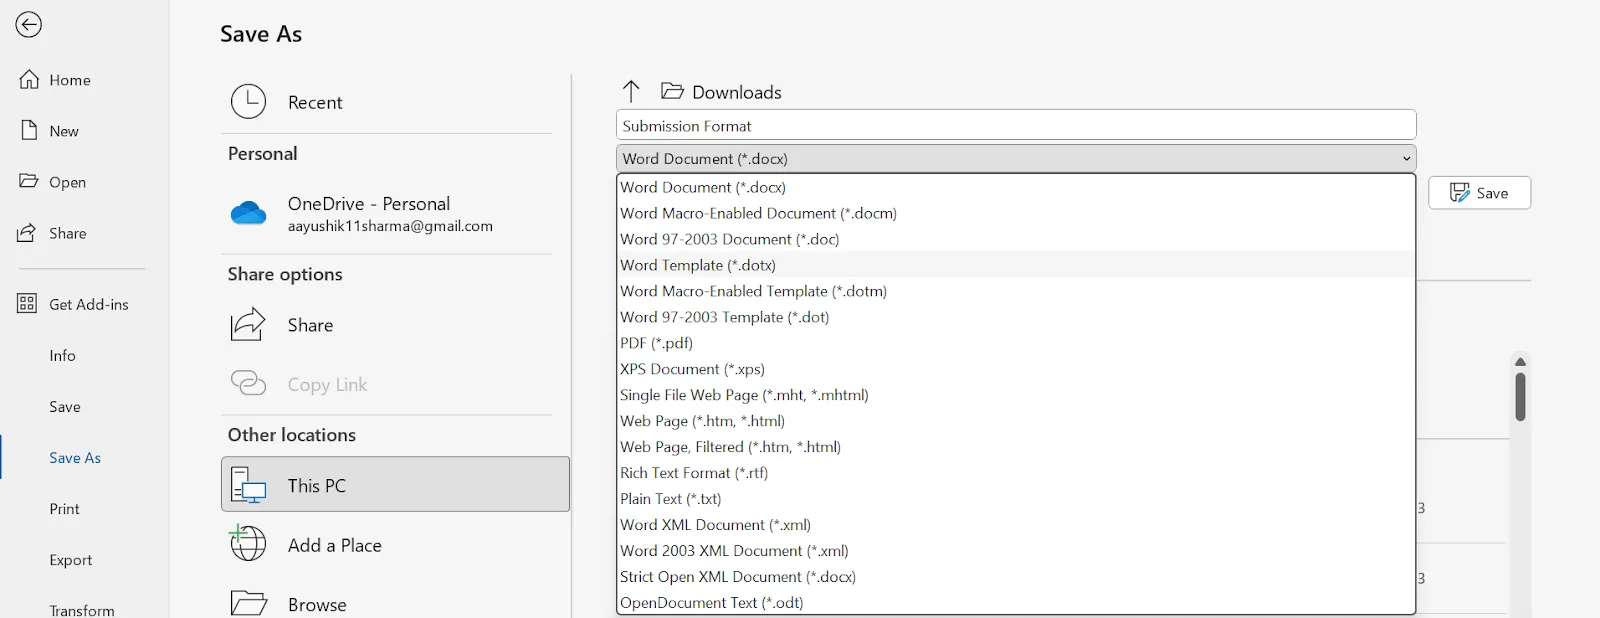
Task: Click the file list scrollbar thumb
Action: point(1520,397)
